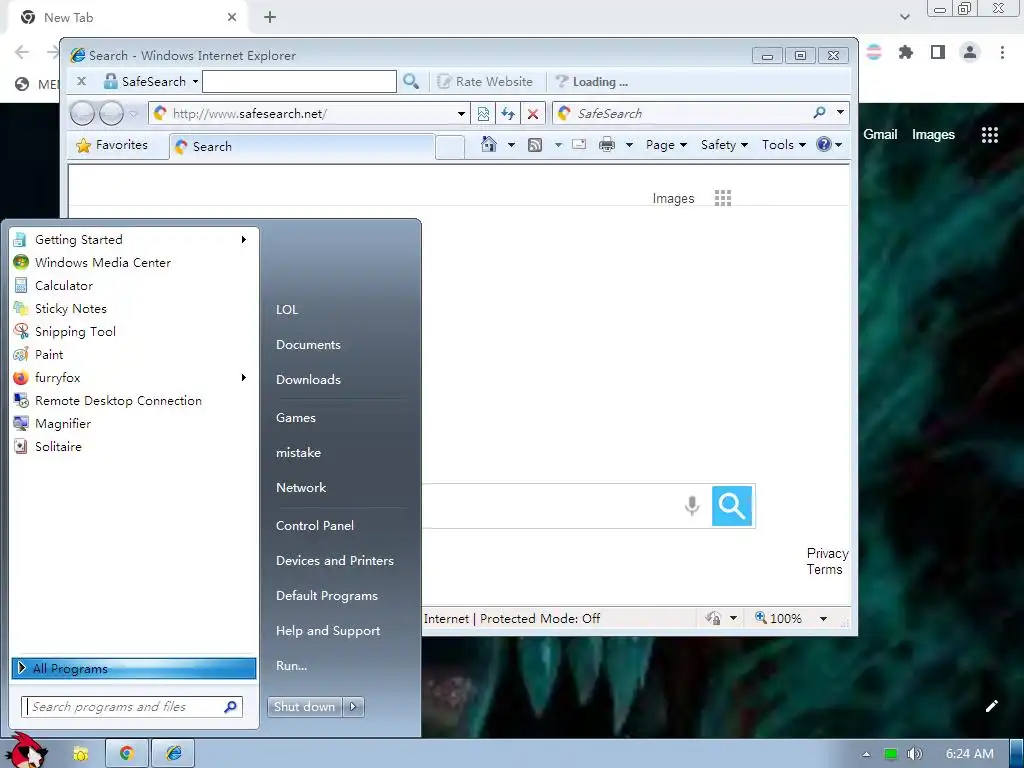This screenshot has height=768, width=1024.
Task: Open the apps grid icon in IE page
Action: tap(723, 198)
